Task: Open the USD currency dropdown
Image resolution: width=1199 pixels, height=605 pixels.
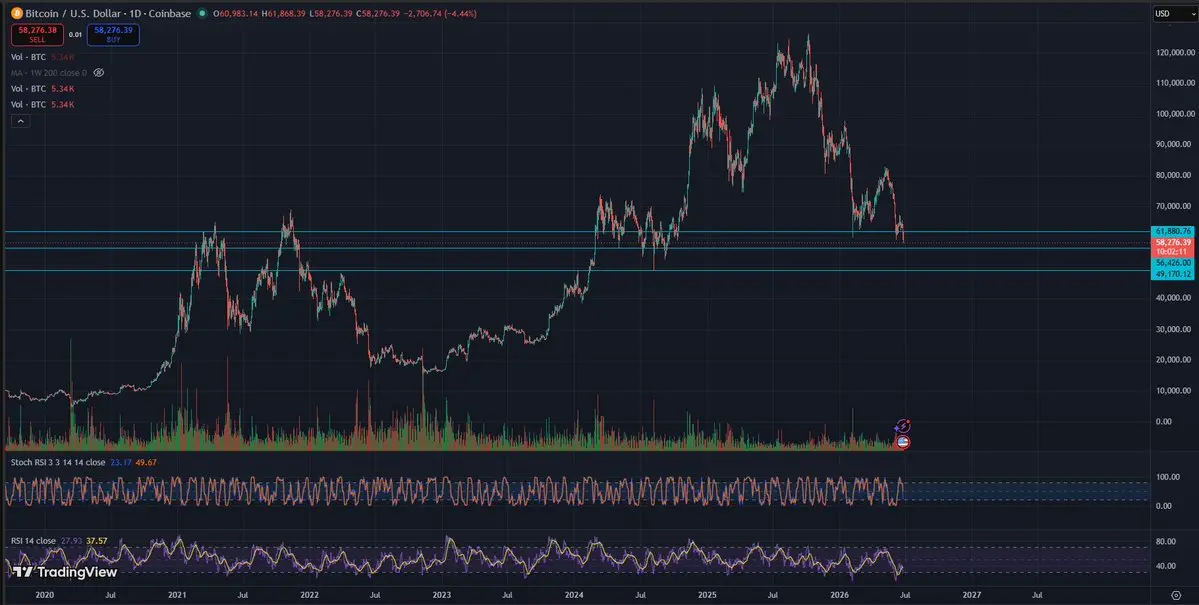Action: pyautogui.click(x=1175, y=14)
